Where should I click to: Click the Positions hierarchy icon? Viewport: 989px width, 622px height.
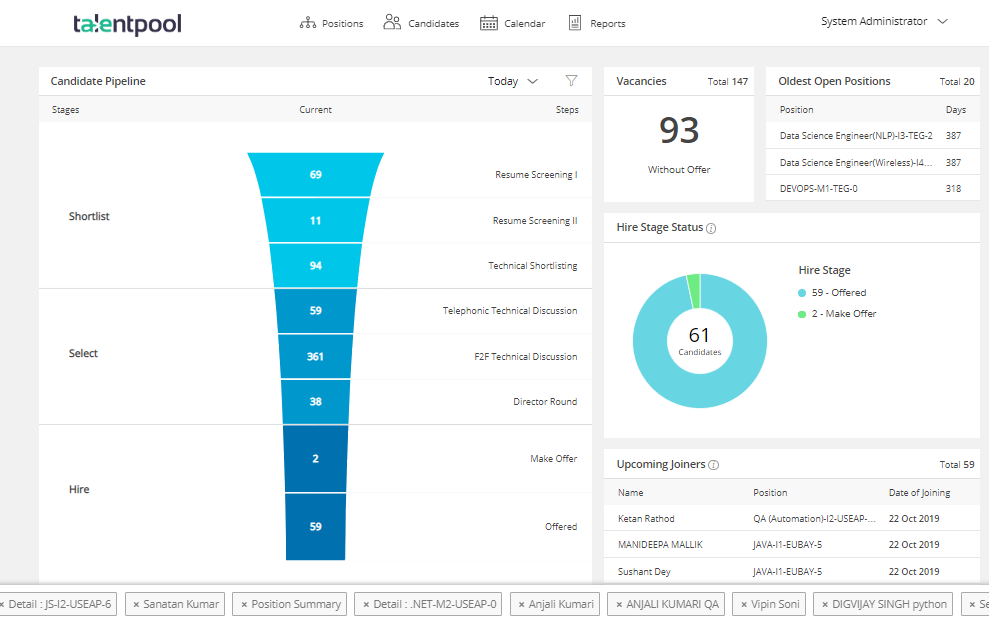tap(308, 23)
